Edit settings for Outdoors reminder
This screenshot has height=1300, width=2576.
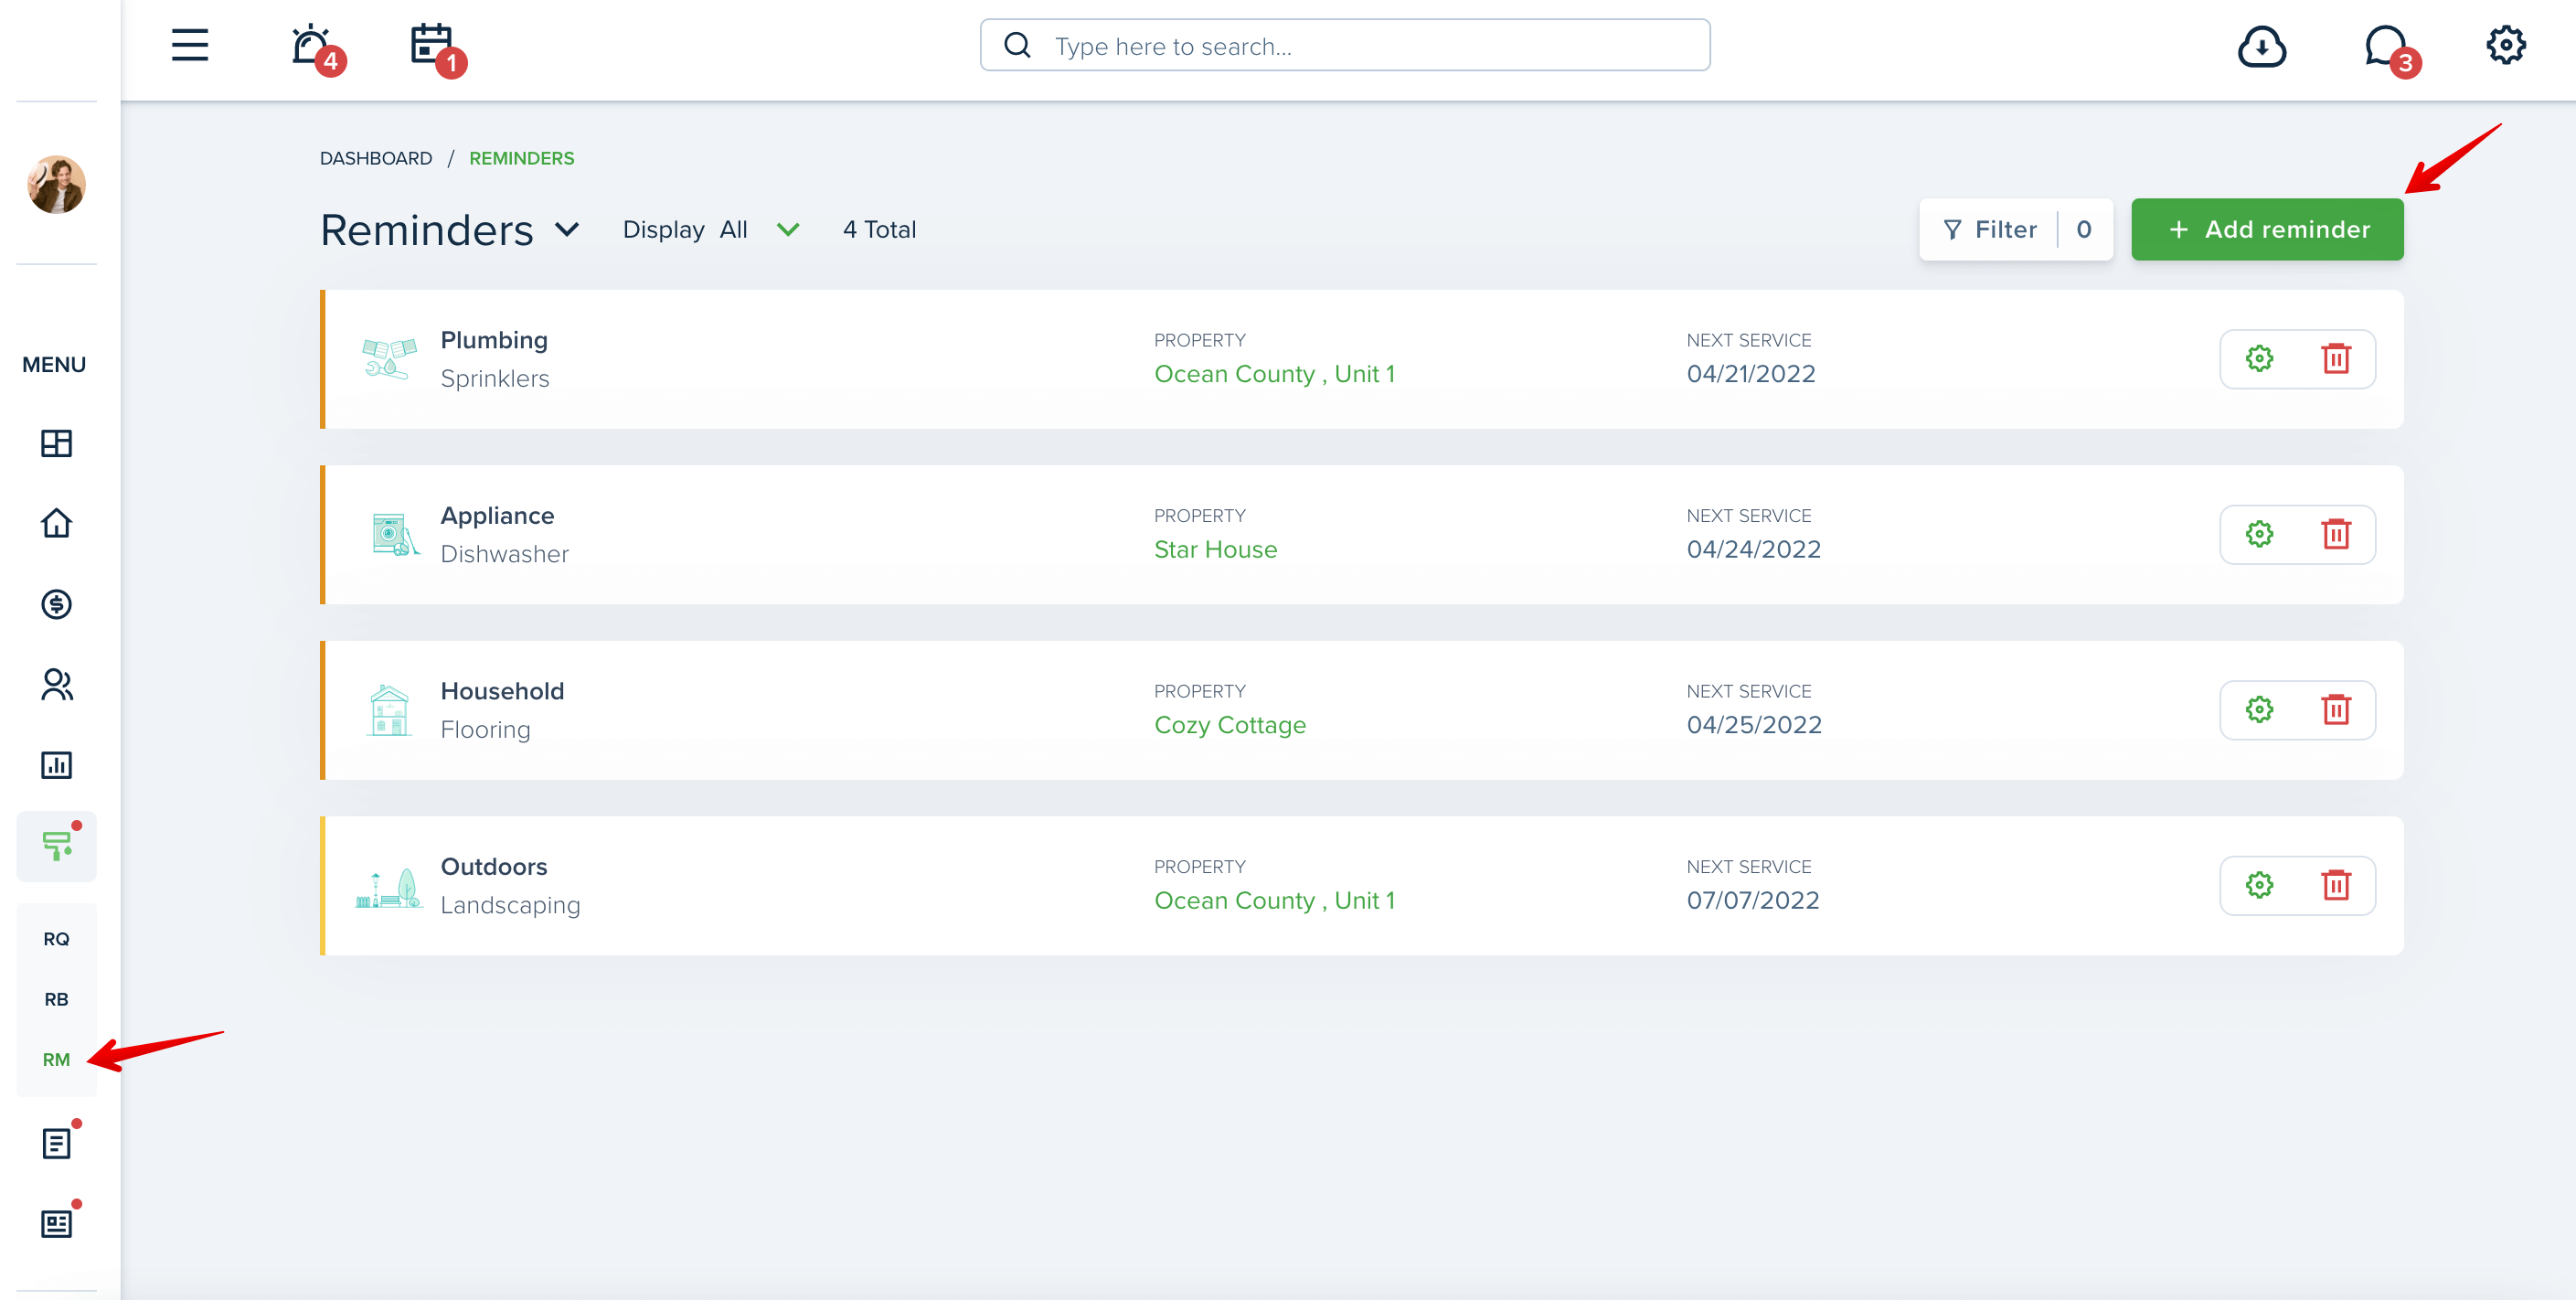tap(2259, 886)
